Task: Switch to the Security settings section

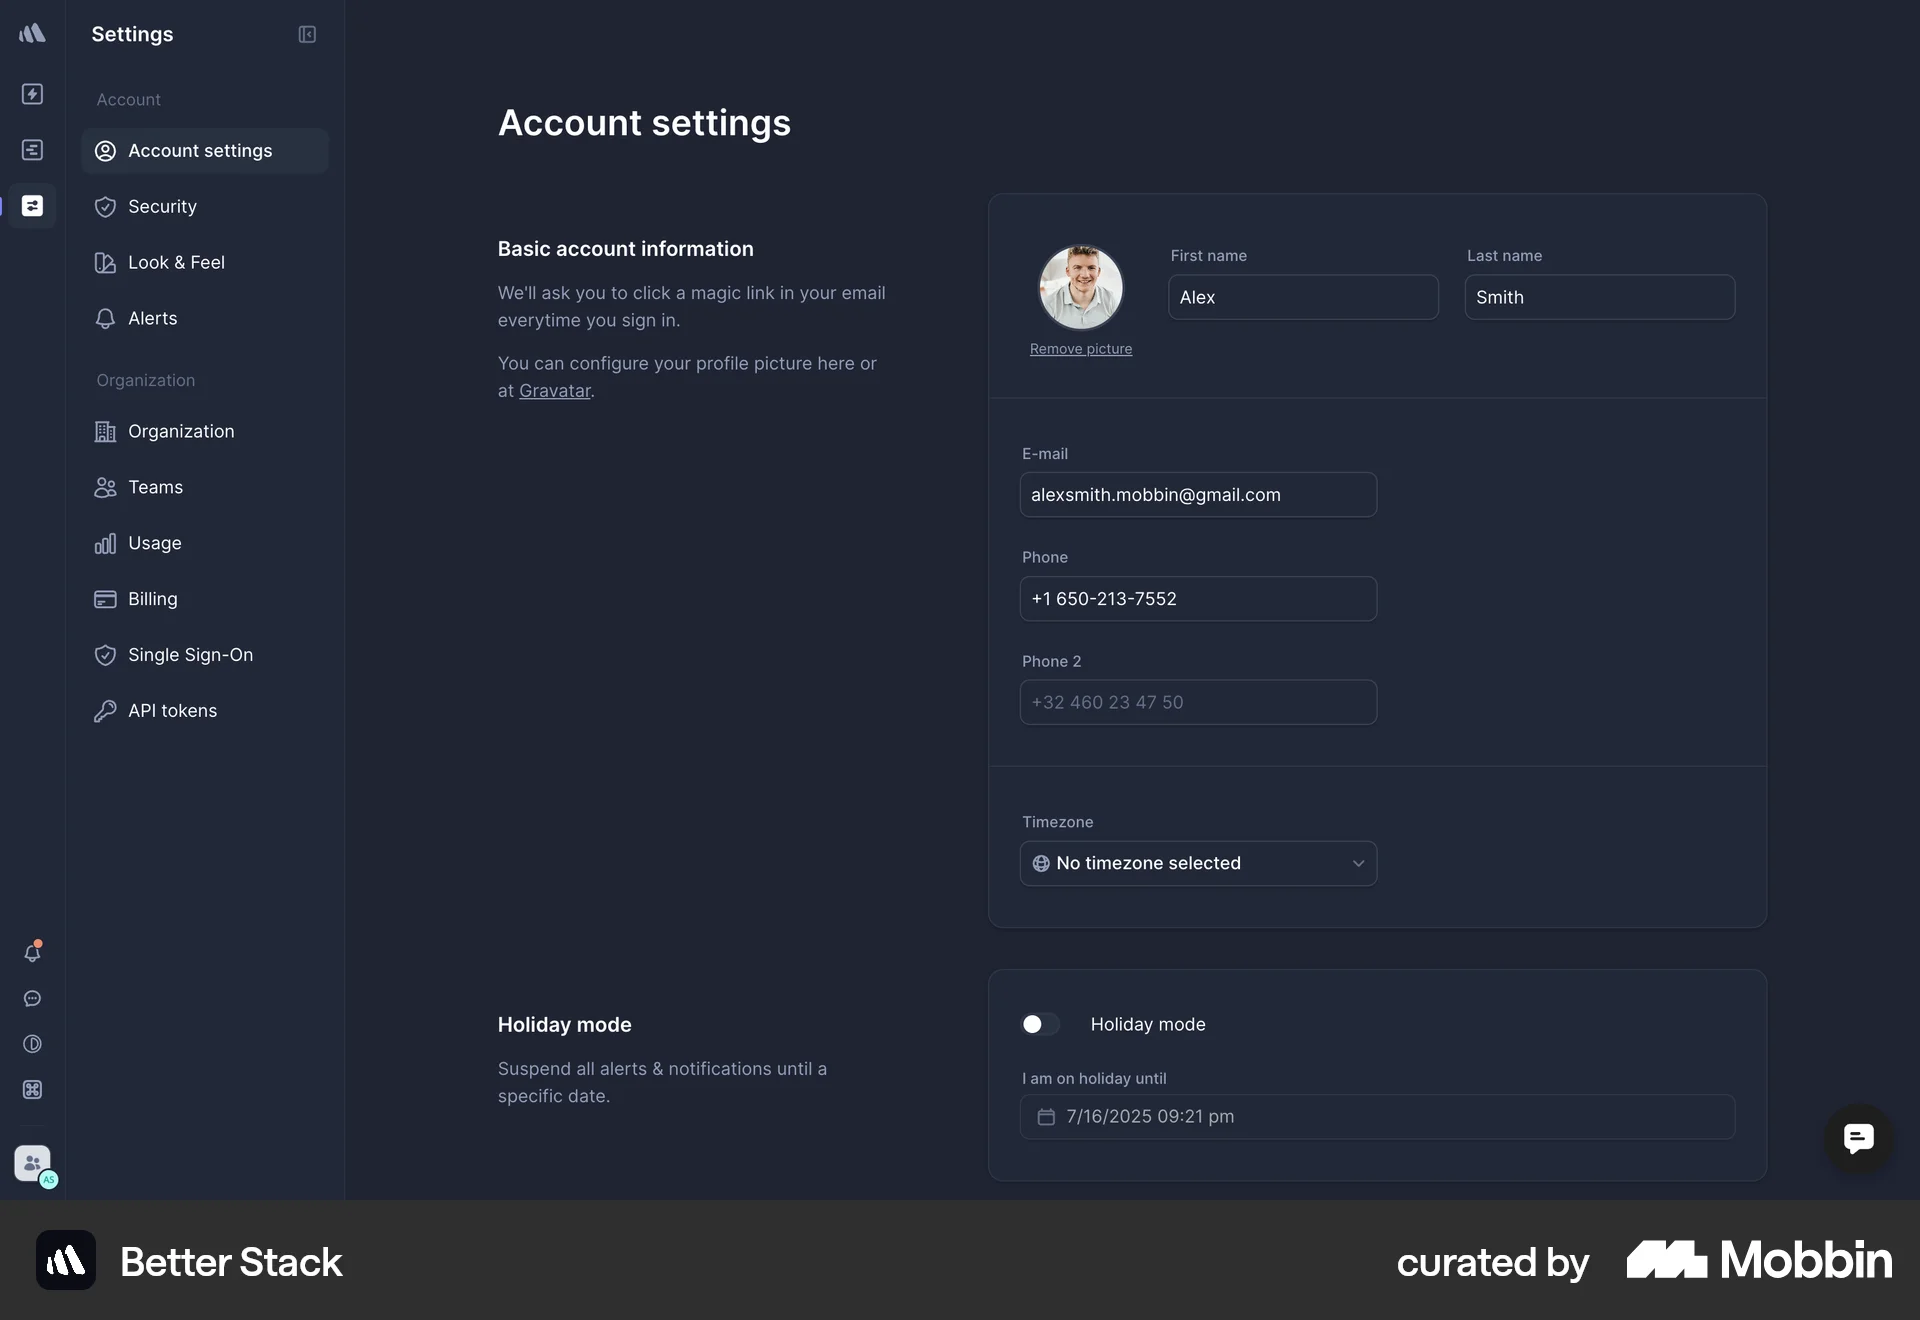Action: (162, 206)
